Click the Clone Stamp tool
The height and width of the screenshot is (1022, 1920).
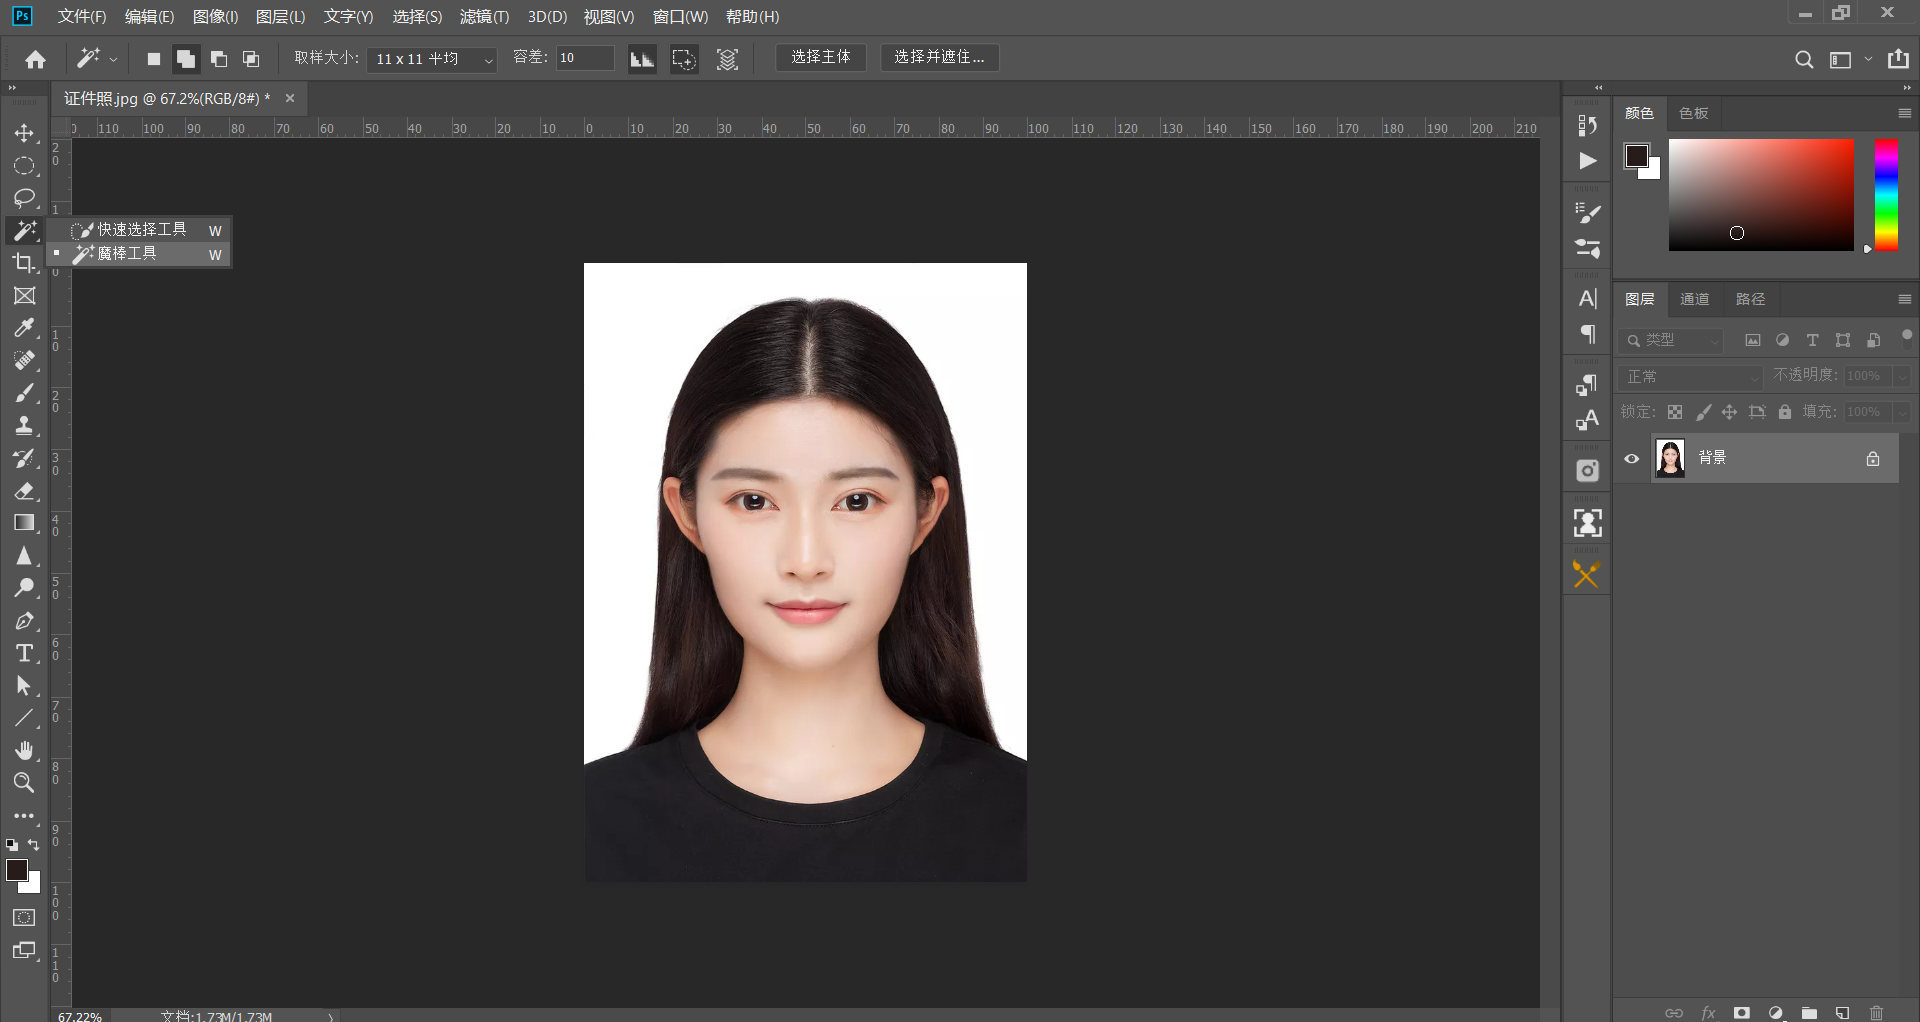[x=24, y=426]
